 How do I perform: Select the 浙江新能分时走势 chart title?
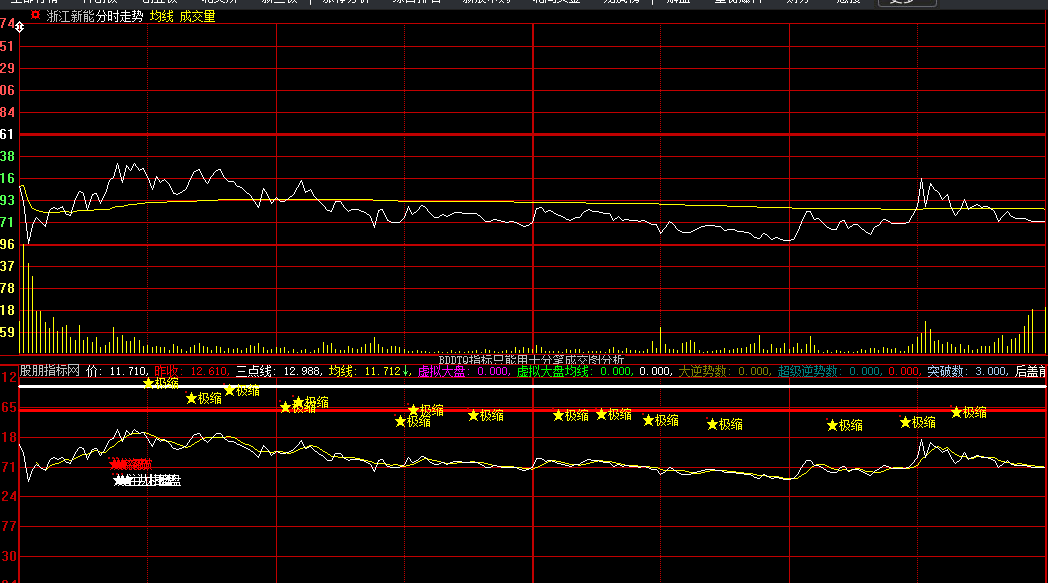95,16
